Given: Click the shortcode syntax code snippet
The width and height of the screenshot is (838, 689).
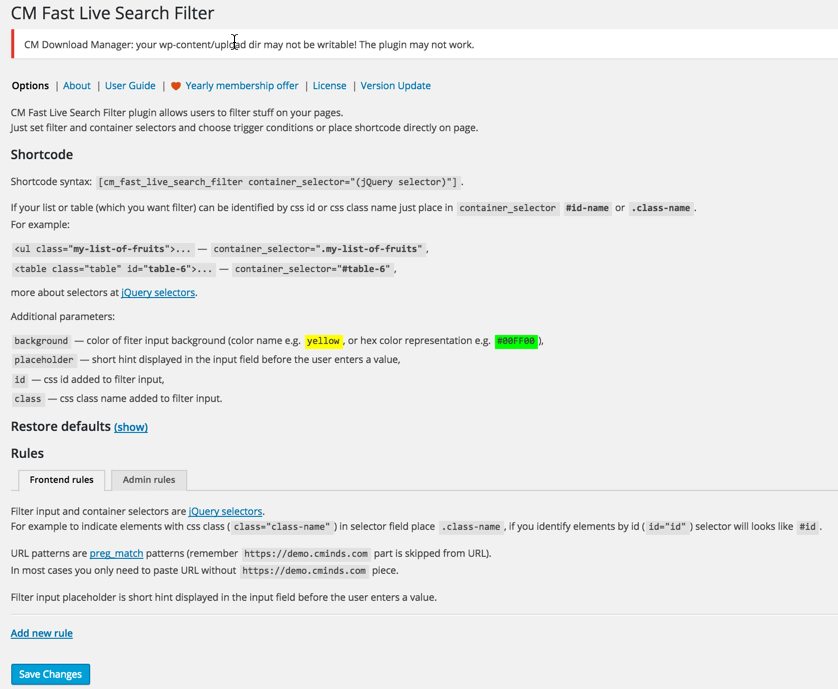Looking at the screenshot, I should [x=278, y=182].
